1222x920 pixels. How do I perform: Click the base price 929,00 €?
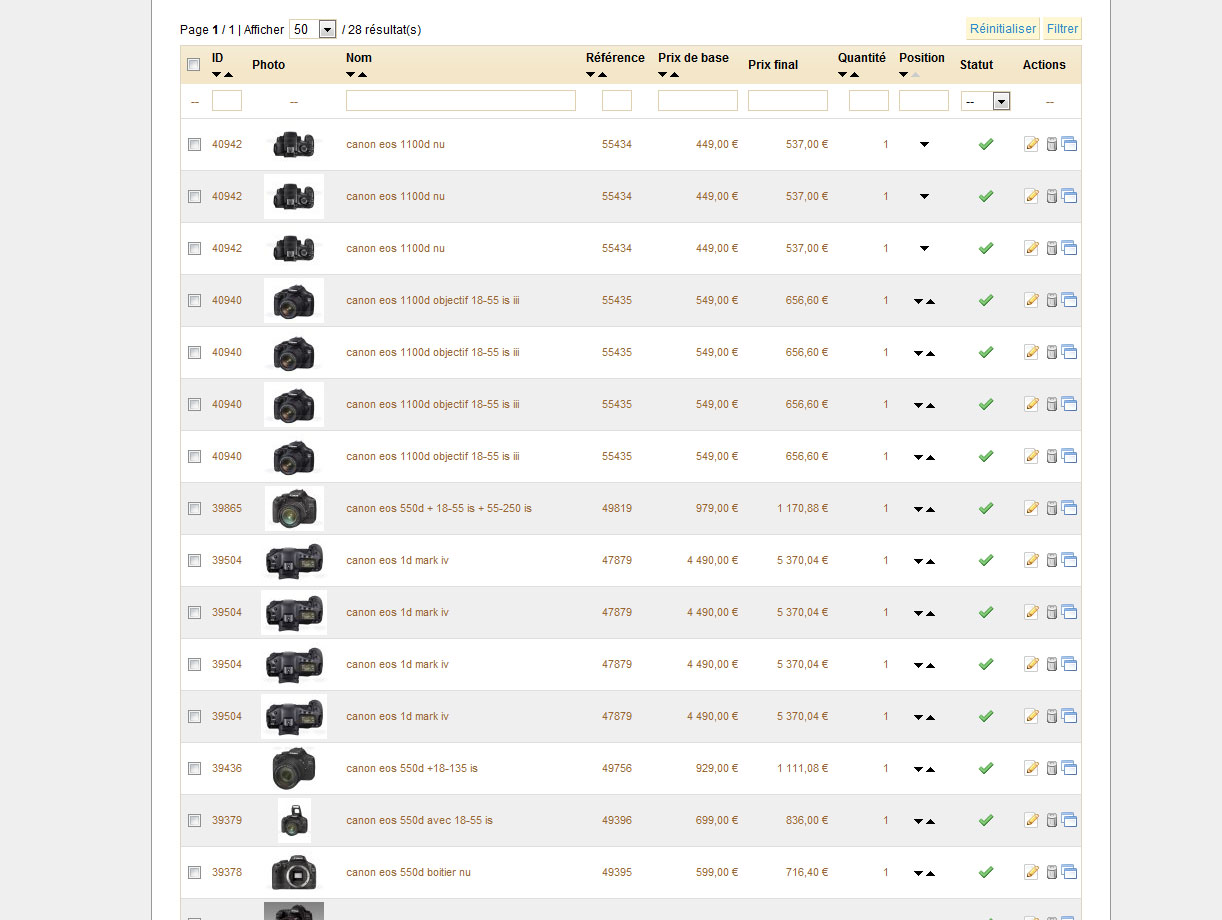tap(717, 768)
